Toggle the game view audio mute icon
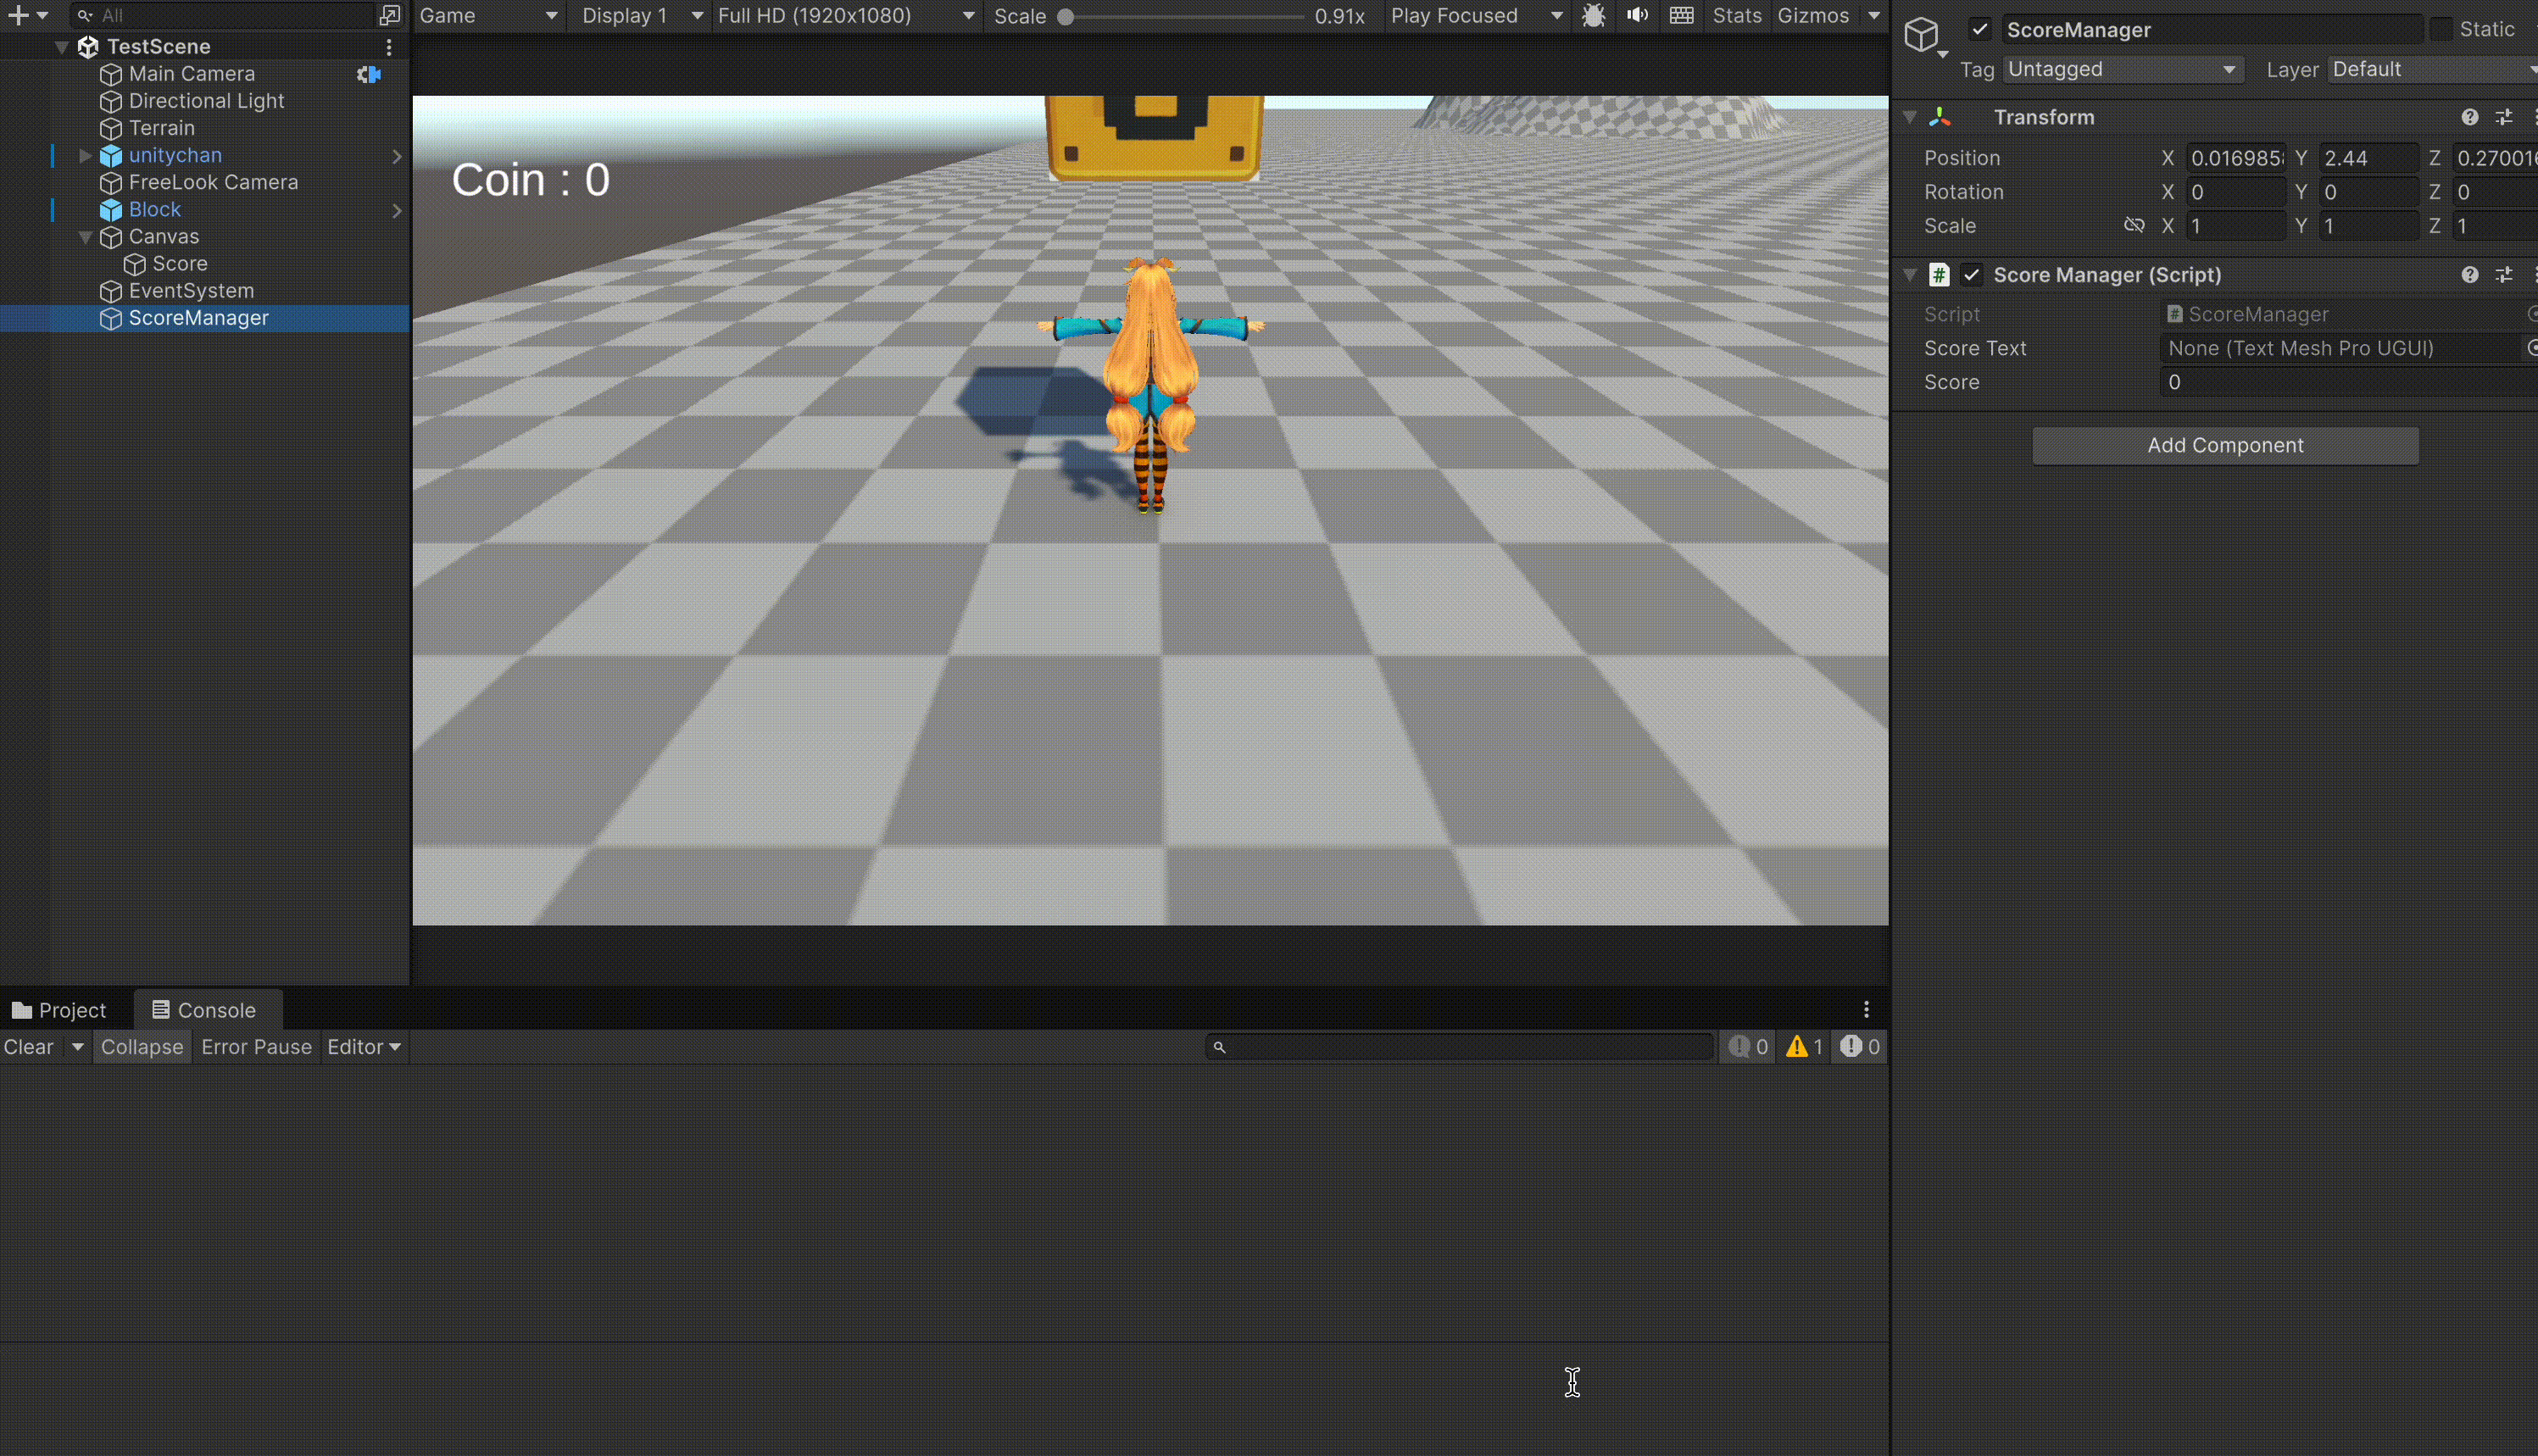 (x=1637, y=16)
